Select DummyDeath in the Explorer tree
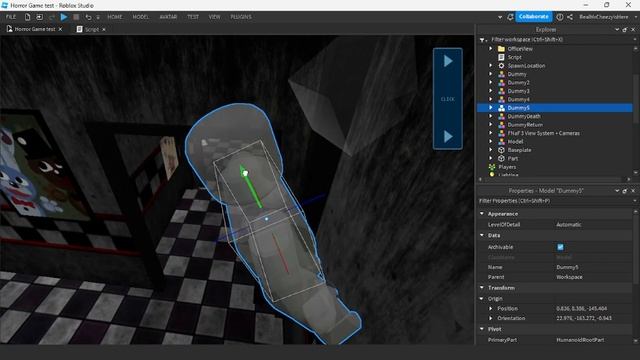640x360 pixels. click(524, 116)
